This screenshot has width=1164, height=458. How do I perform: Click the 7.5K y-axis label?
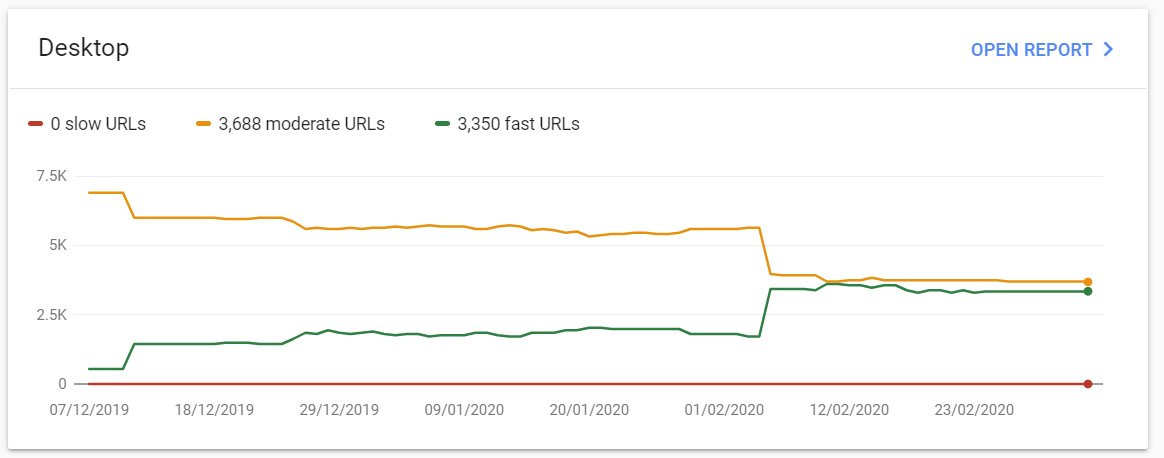click(51, 177)
